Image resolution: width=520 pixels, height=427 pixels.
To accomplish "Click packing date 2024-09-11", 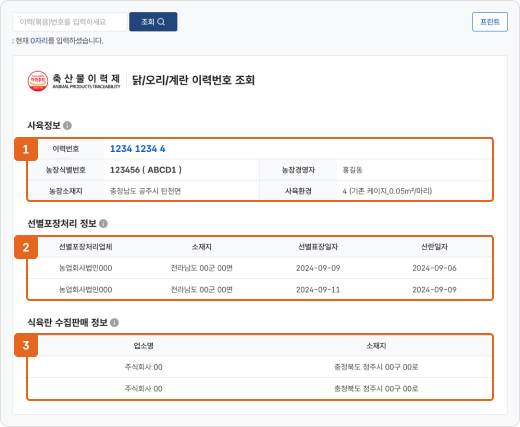I will point(318,290).
